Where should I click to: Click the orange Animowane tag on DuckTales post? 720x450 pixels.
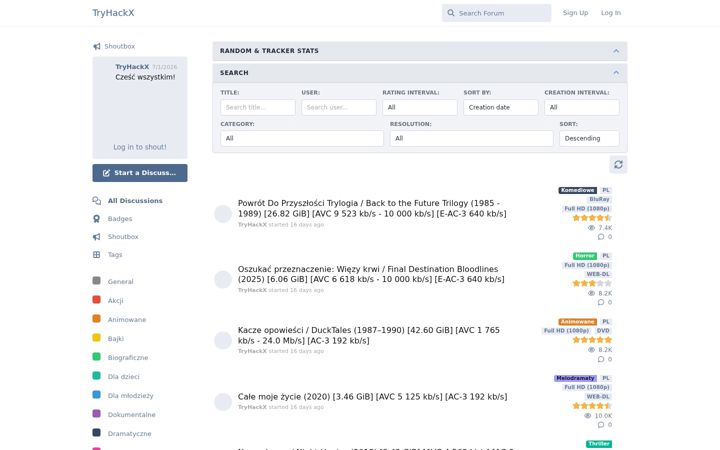pyautogui.click(x=578, y=322)
